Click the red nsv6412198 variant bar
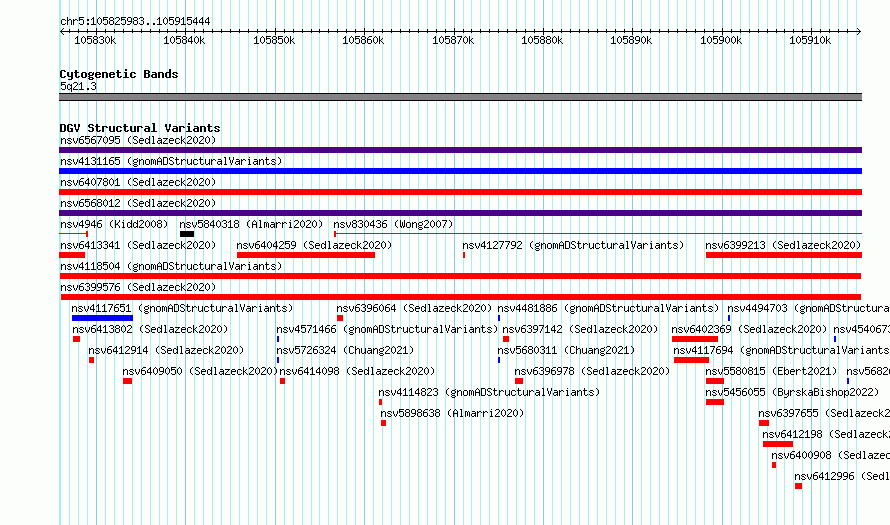Screen dimensions: 890x525 (x=778, y=444)
